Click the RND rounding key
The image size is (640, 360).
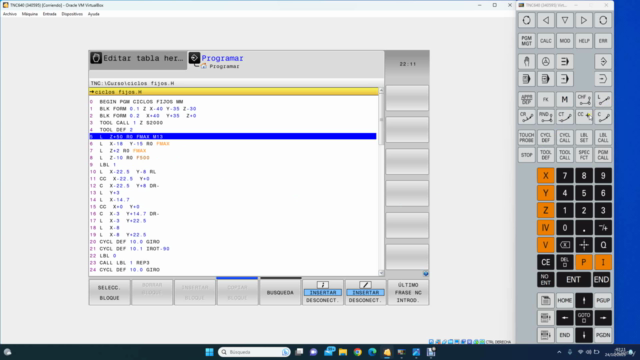(x=546, y=117)
